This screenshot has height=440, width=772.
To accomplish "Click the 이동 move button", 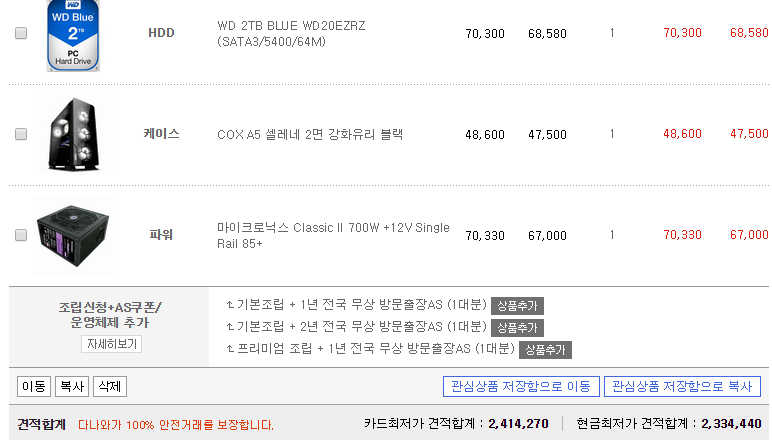I will tap(33, 386).
